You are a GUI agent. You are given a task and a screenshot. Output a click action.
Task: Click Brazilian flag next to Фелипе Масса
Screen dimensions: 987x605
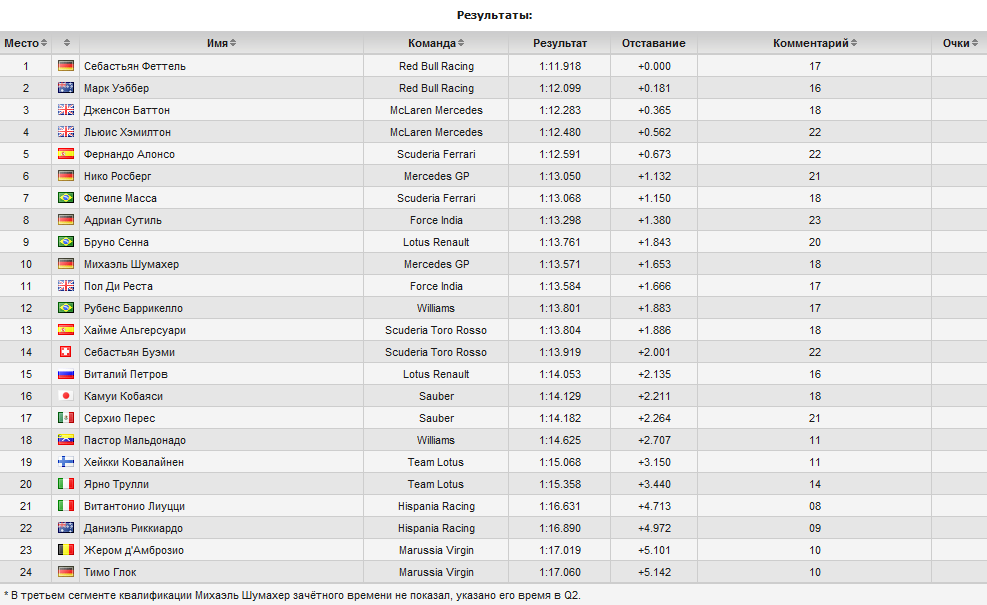[65, 198]
